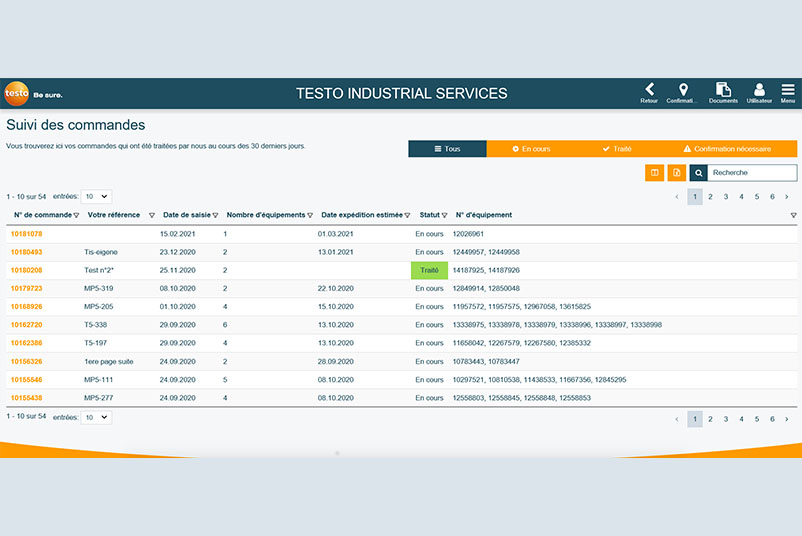
Task: Open order 10180208
Action: (x=27, y=270)
